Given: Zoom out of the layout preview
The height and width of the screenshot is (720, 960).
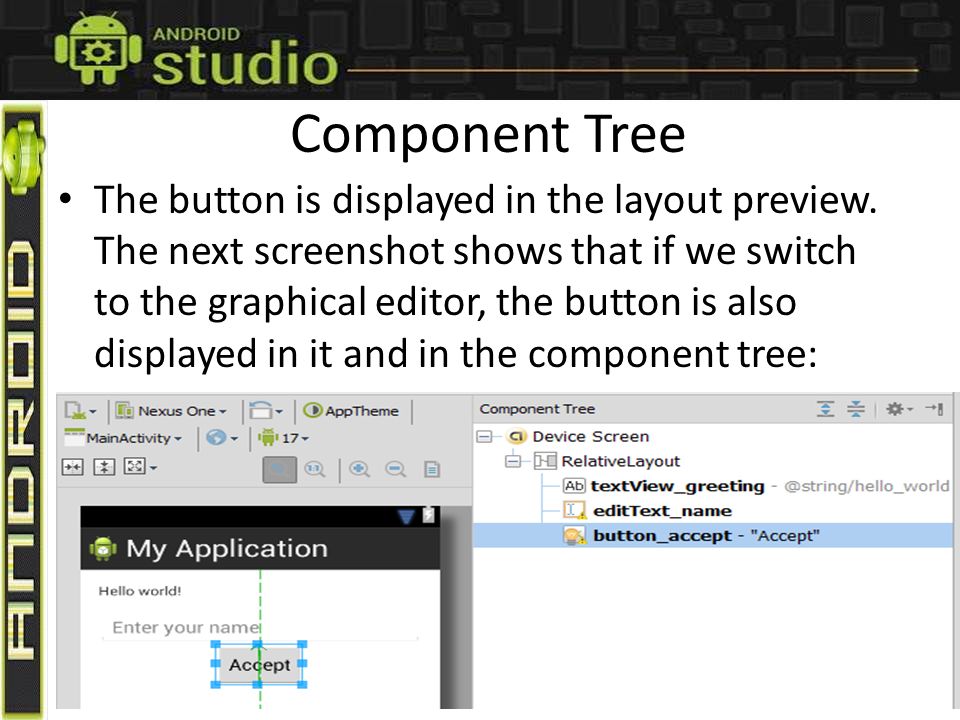Looking at the screenshot, I should [396, 470].
